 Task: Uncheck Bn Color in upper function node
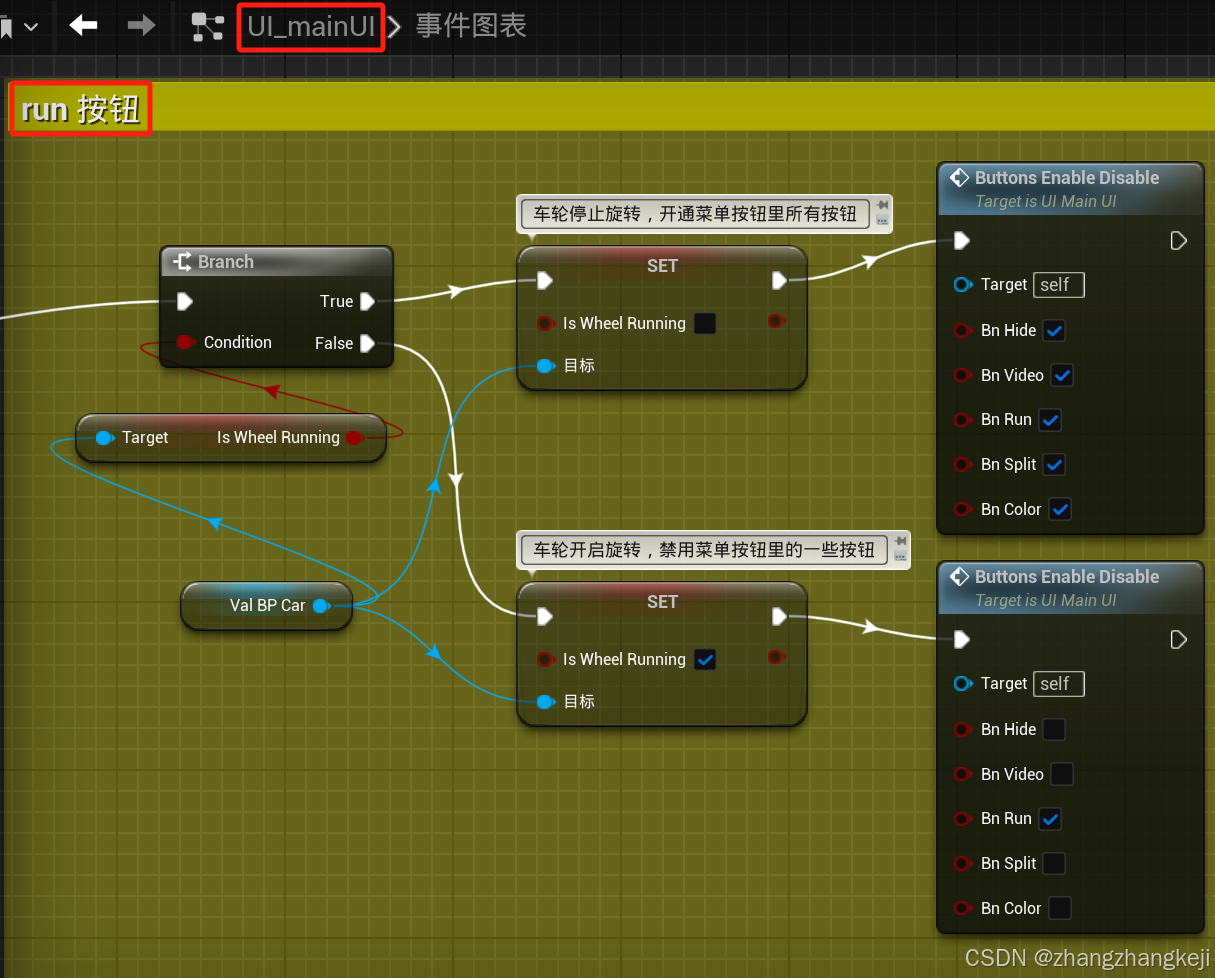[x=1060, y=509]
